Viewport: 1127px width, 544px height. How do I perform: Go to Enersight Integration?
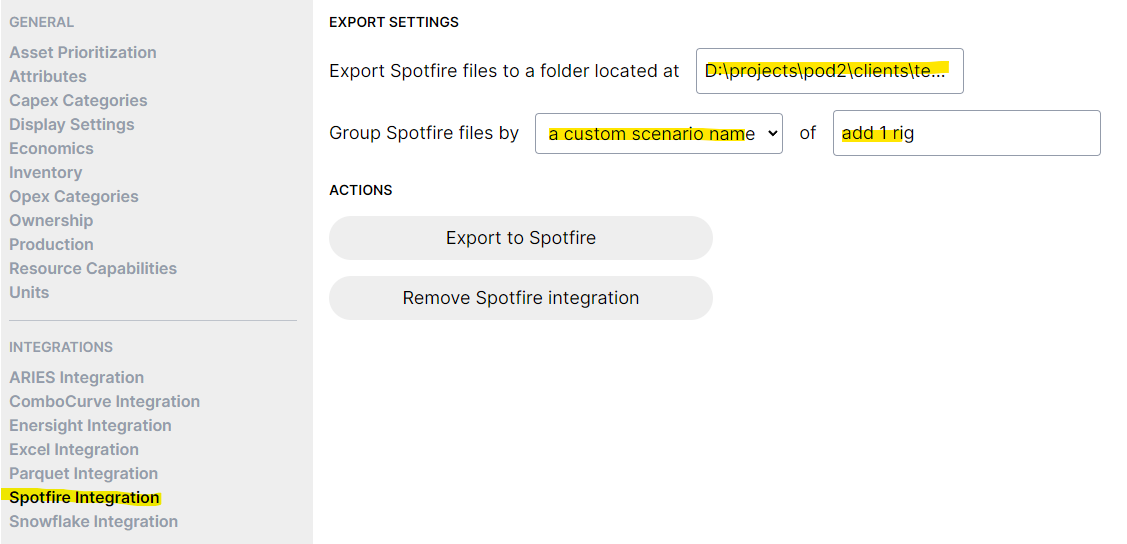[x=91, y=425]
